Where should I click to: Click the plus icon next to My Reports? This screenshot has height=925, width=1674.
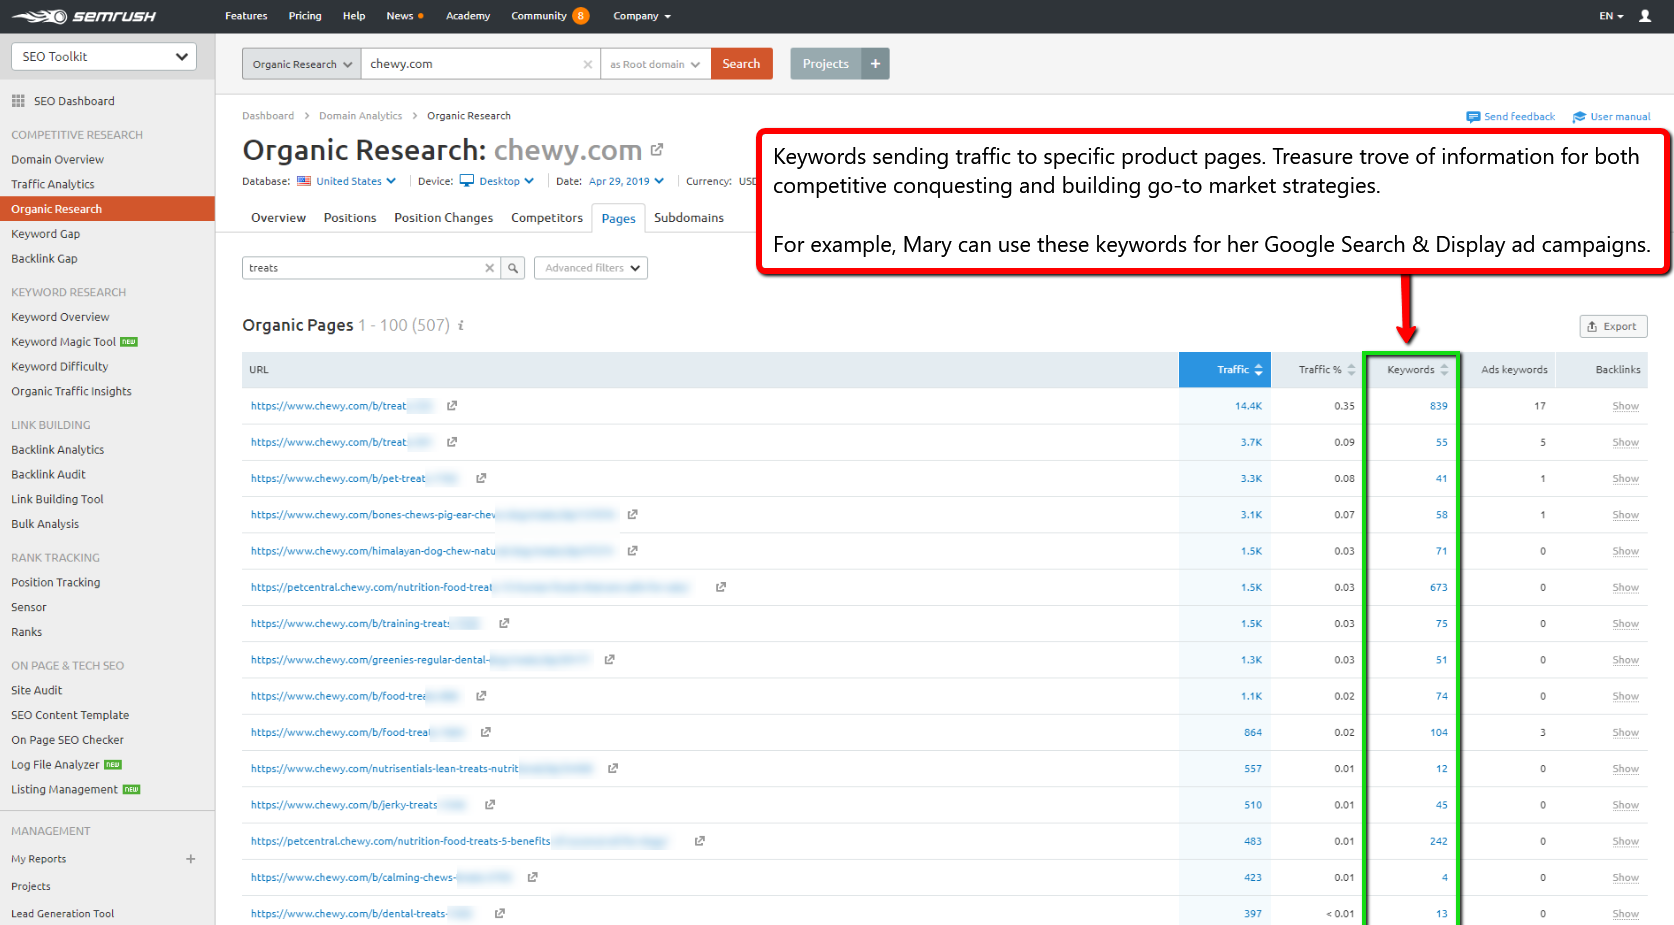coord(190,859)
